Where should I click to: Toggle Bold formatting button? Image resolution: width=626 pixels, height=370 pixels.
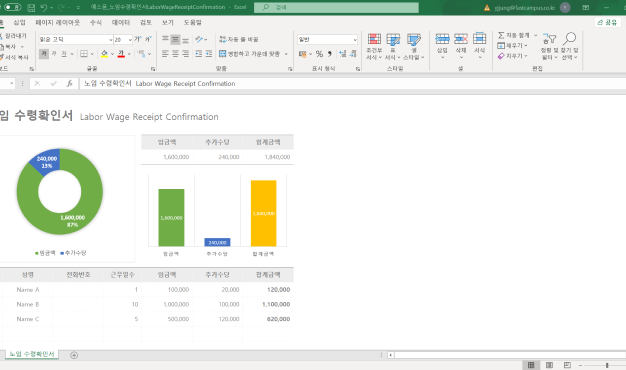44,53
